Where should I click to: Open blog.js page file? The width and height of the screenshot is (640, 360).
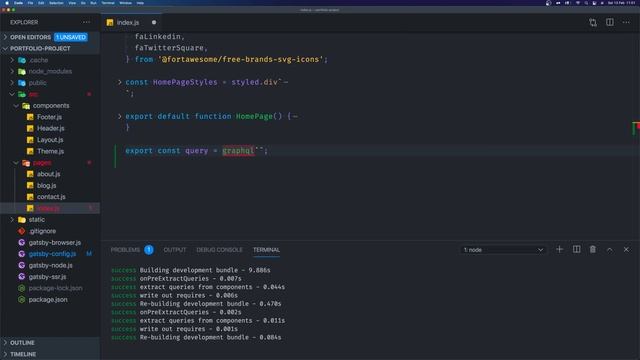coord(47,186)
